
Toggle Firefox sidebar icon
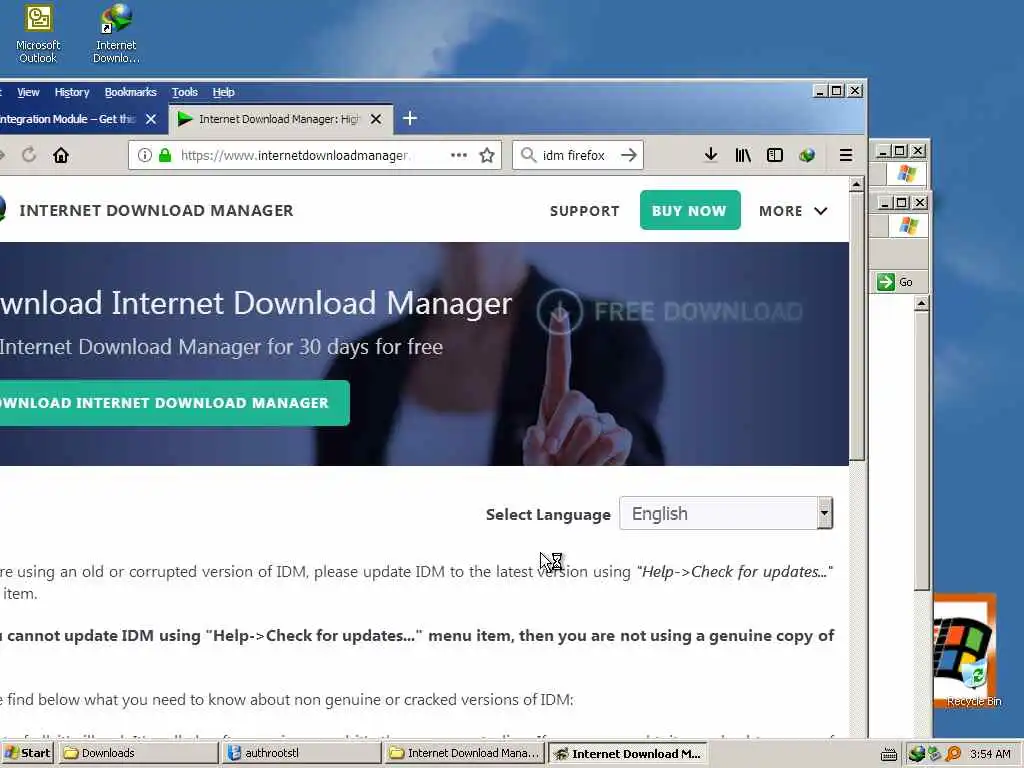775,155
